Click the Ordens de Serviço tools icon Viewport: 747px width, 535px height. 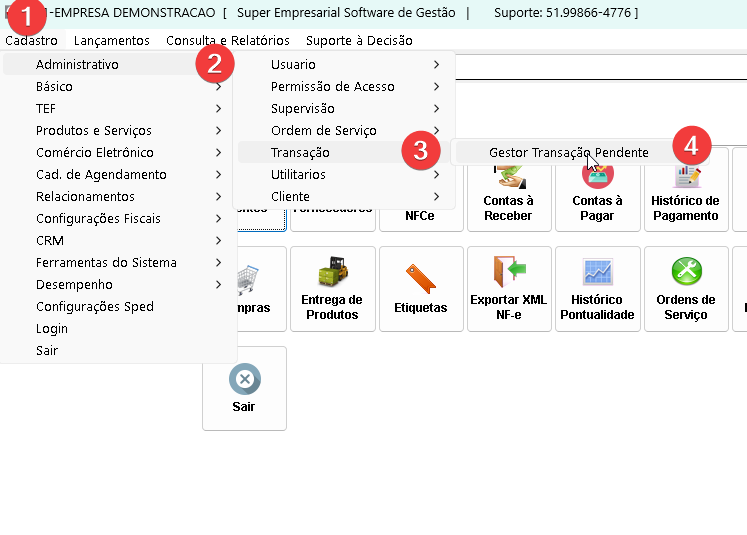click(686, 272)
